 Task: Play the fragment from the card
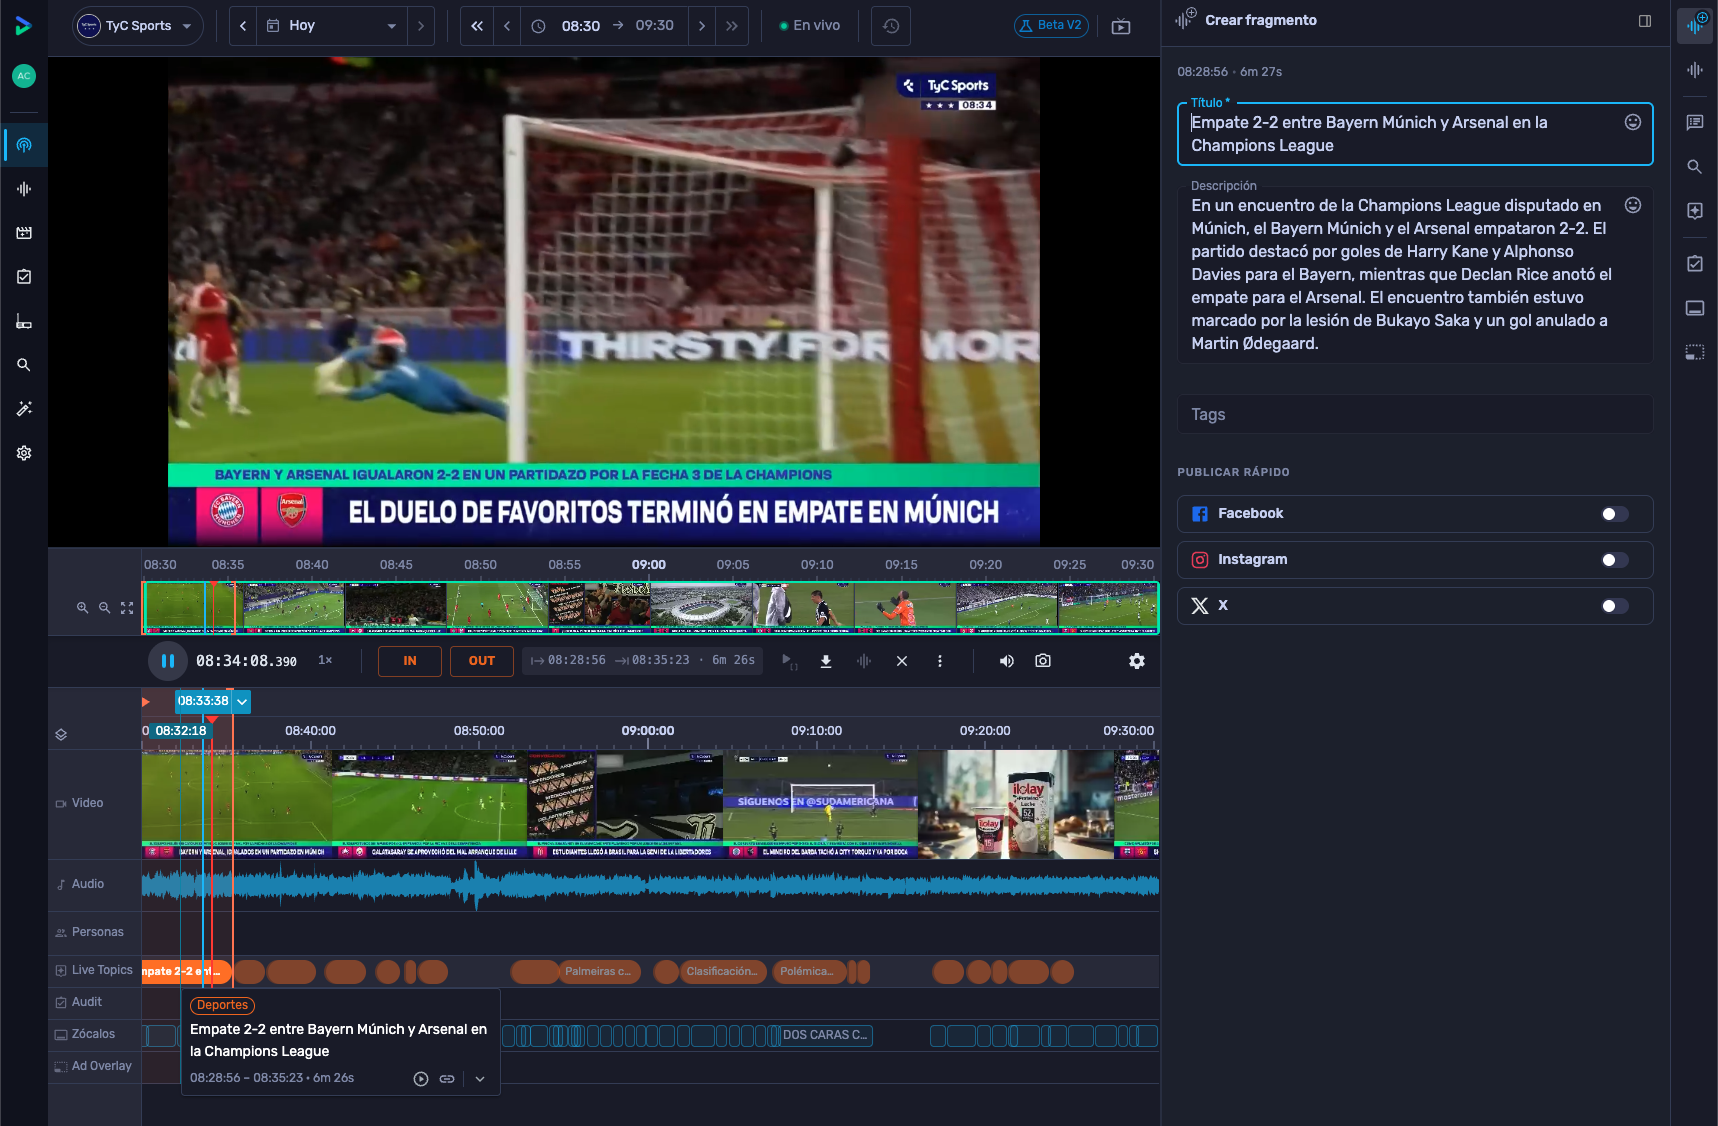[421, 1079]
